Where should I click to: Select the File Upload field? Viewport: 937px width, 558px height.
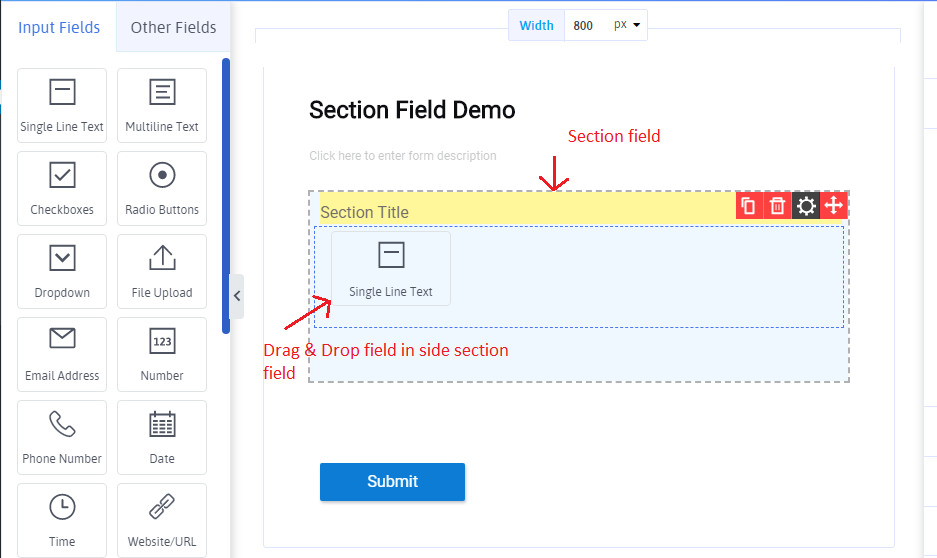pyautogui.click(x=162, y=271)
